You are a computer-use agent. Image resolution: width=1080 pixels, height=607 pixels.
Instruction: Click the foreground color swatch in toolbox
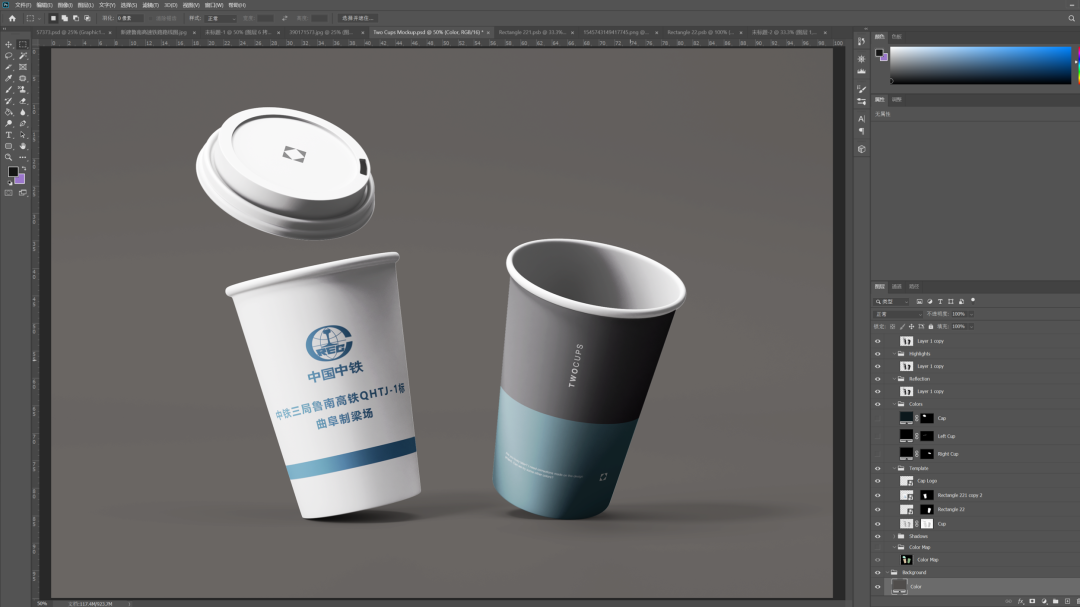tap(12, 172)
